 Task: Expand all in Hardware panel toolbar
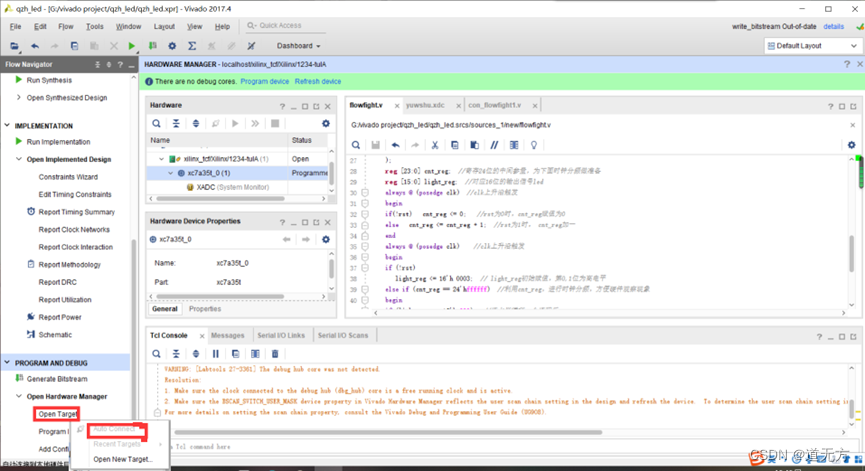(x=196, y=124)
